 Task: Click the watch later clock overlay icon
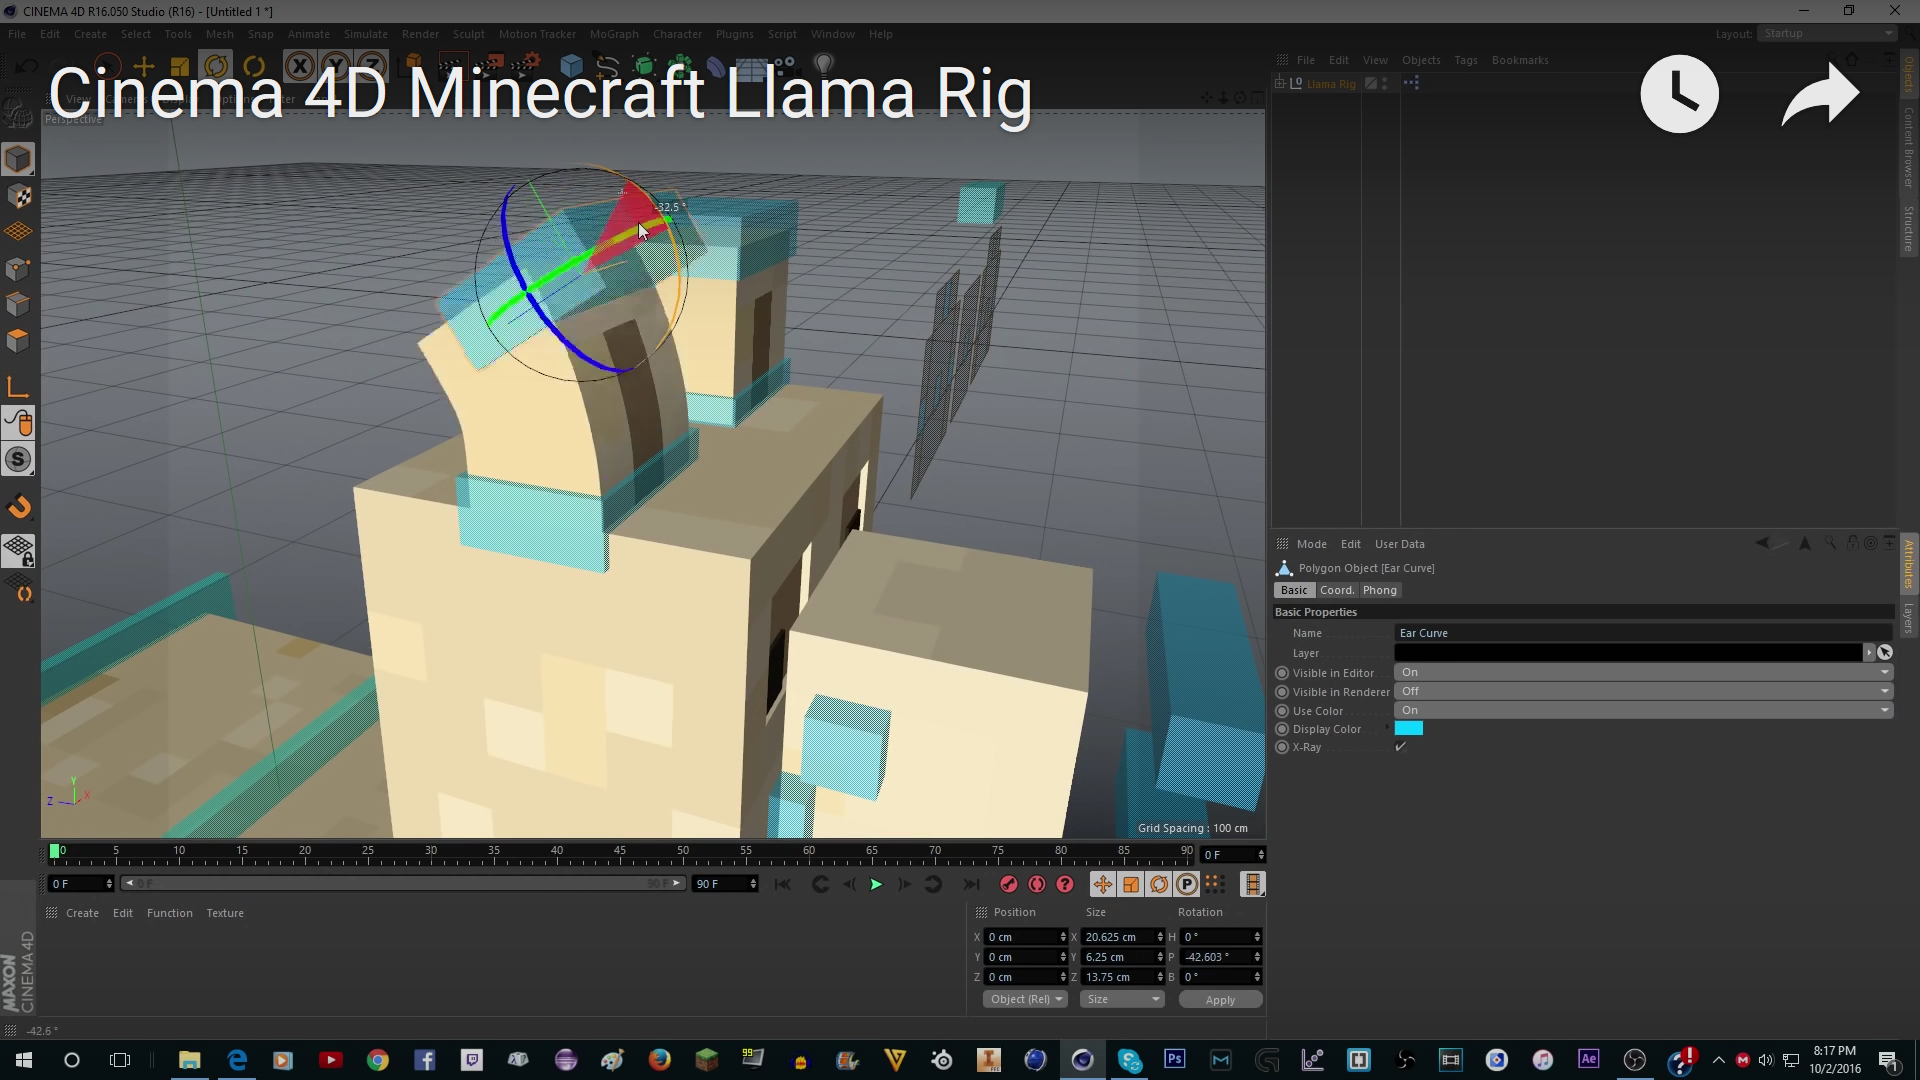click(x=1679, y=94)
